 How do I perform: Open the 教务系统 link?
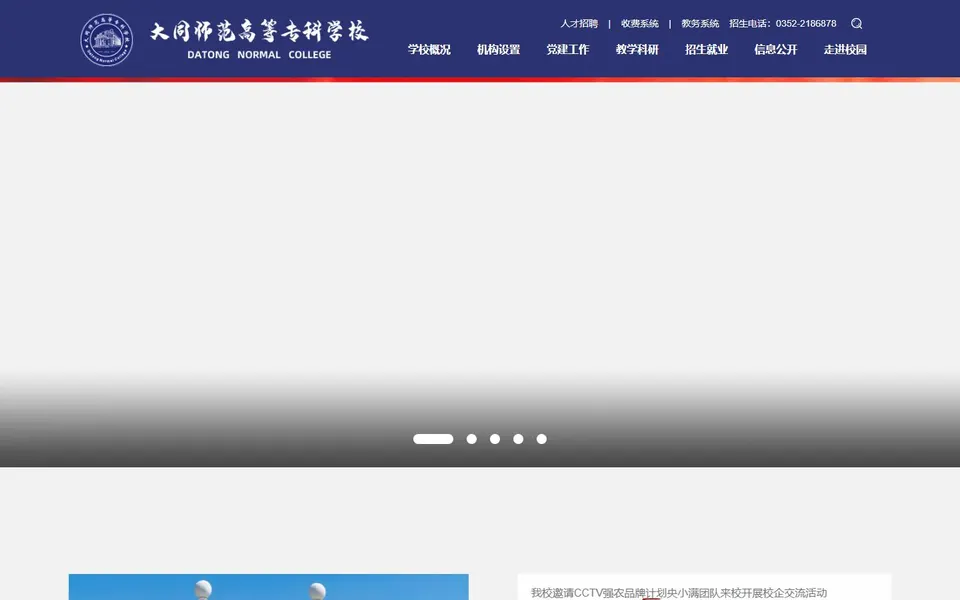click(x=700, y=23)
